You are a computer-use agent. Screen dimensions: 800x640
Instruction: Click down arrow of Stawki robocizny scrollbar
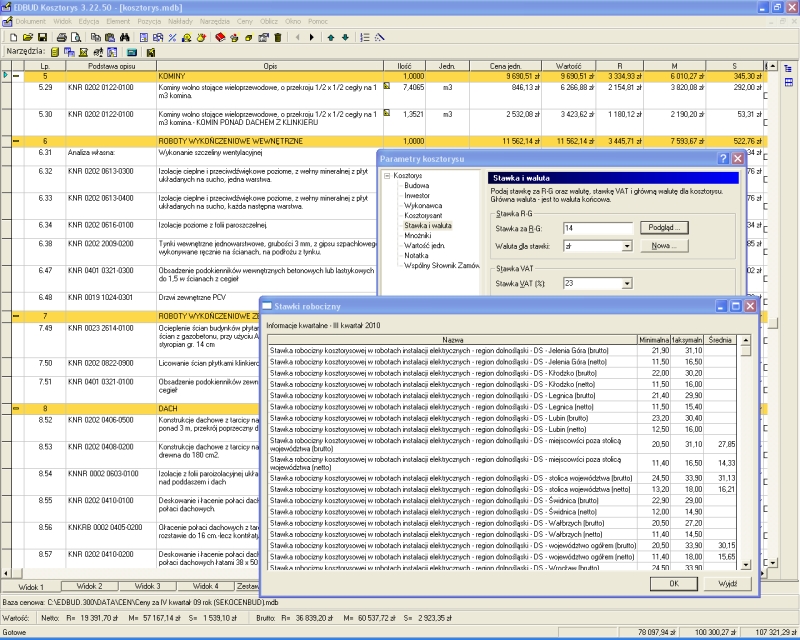[746, 565]
